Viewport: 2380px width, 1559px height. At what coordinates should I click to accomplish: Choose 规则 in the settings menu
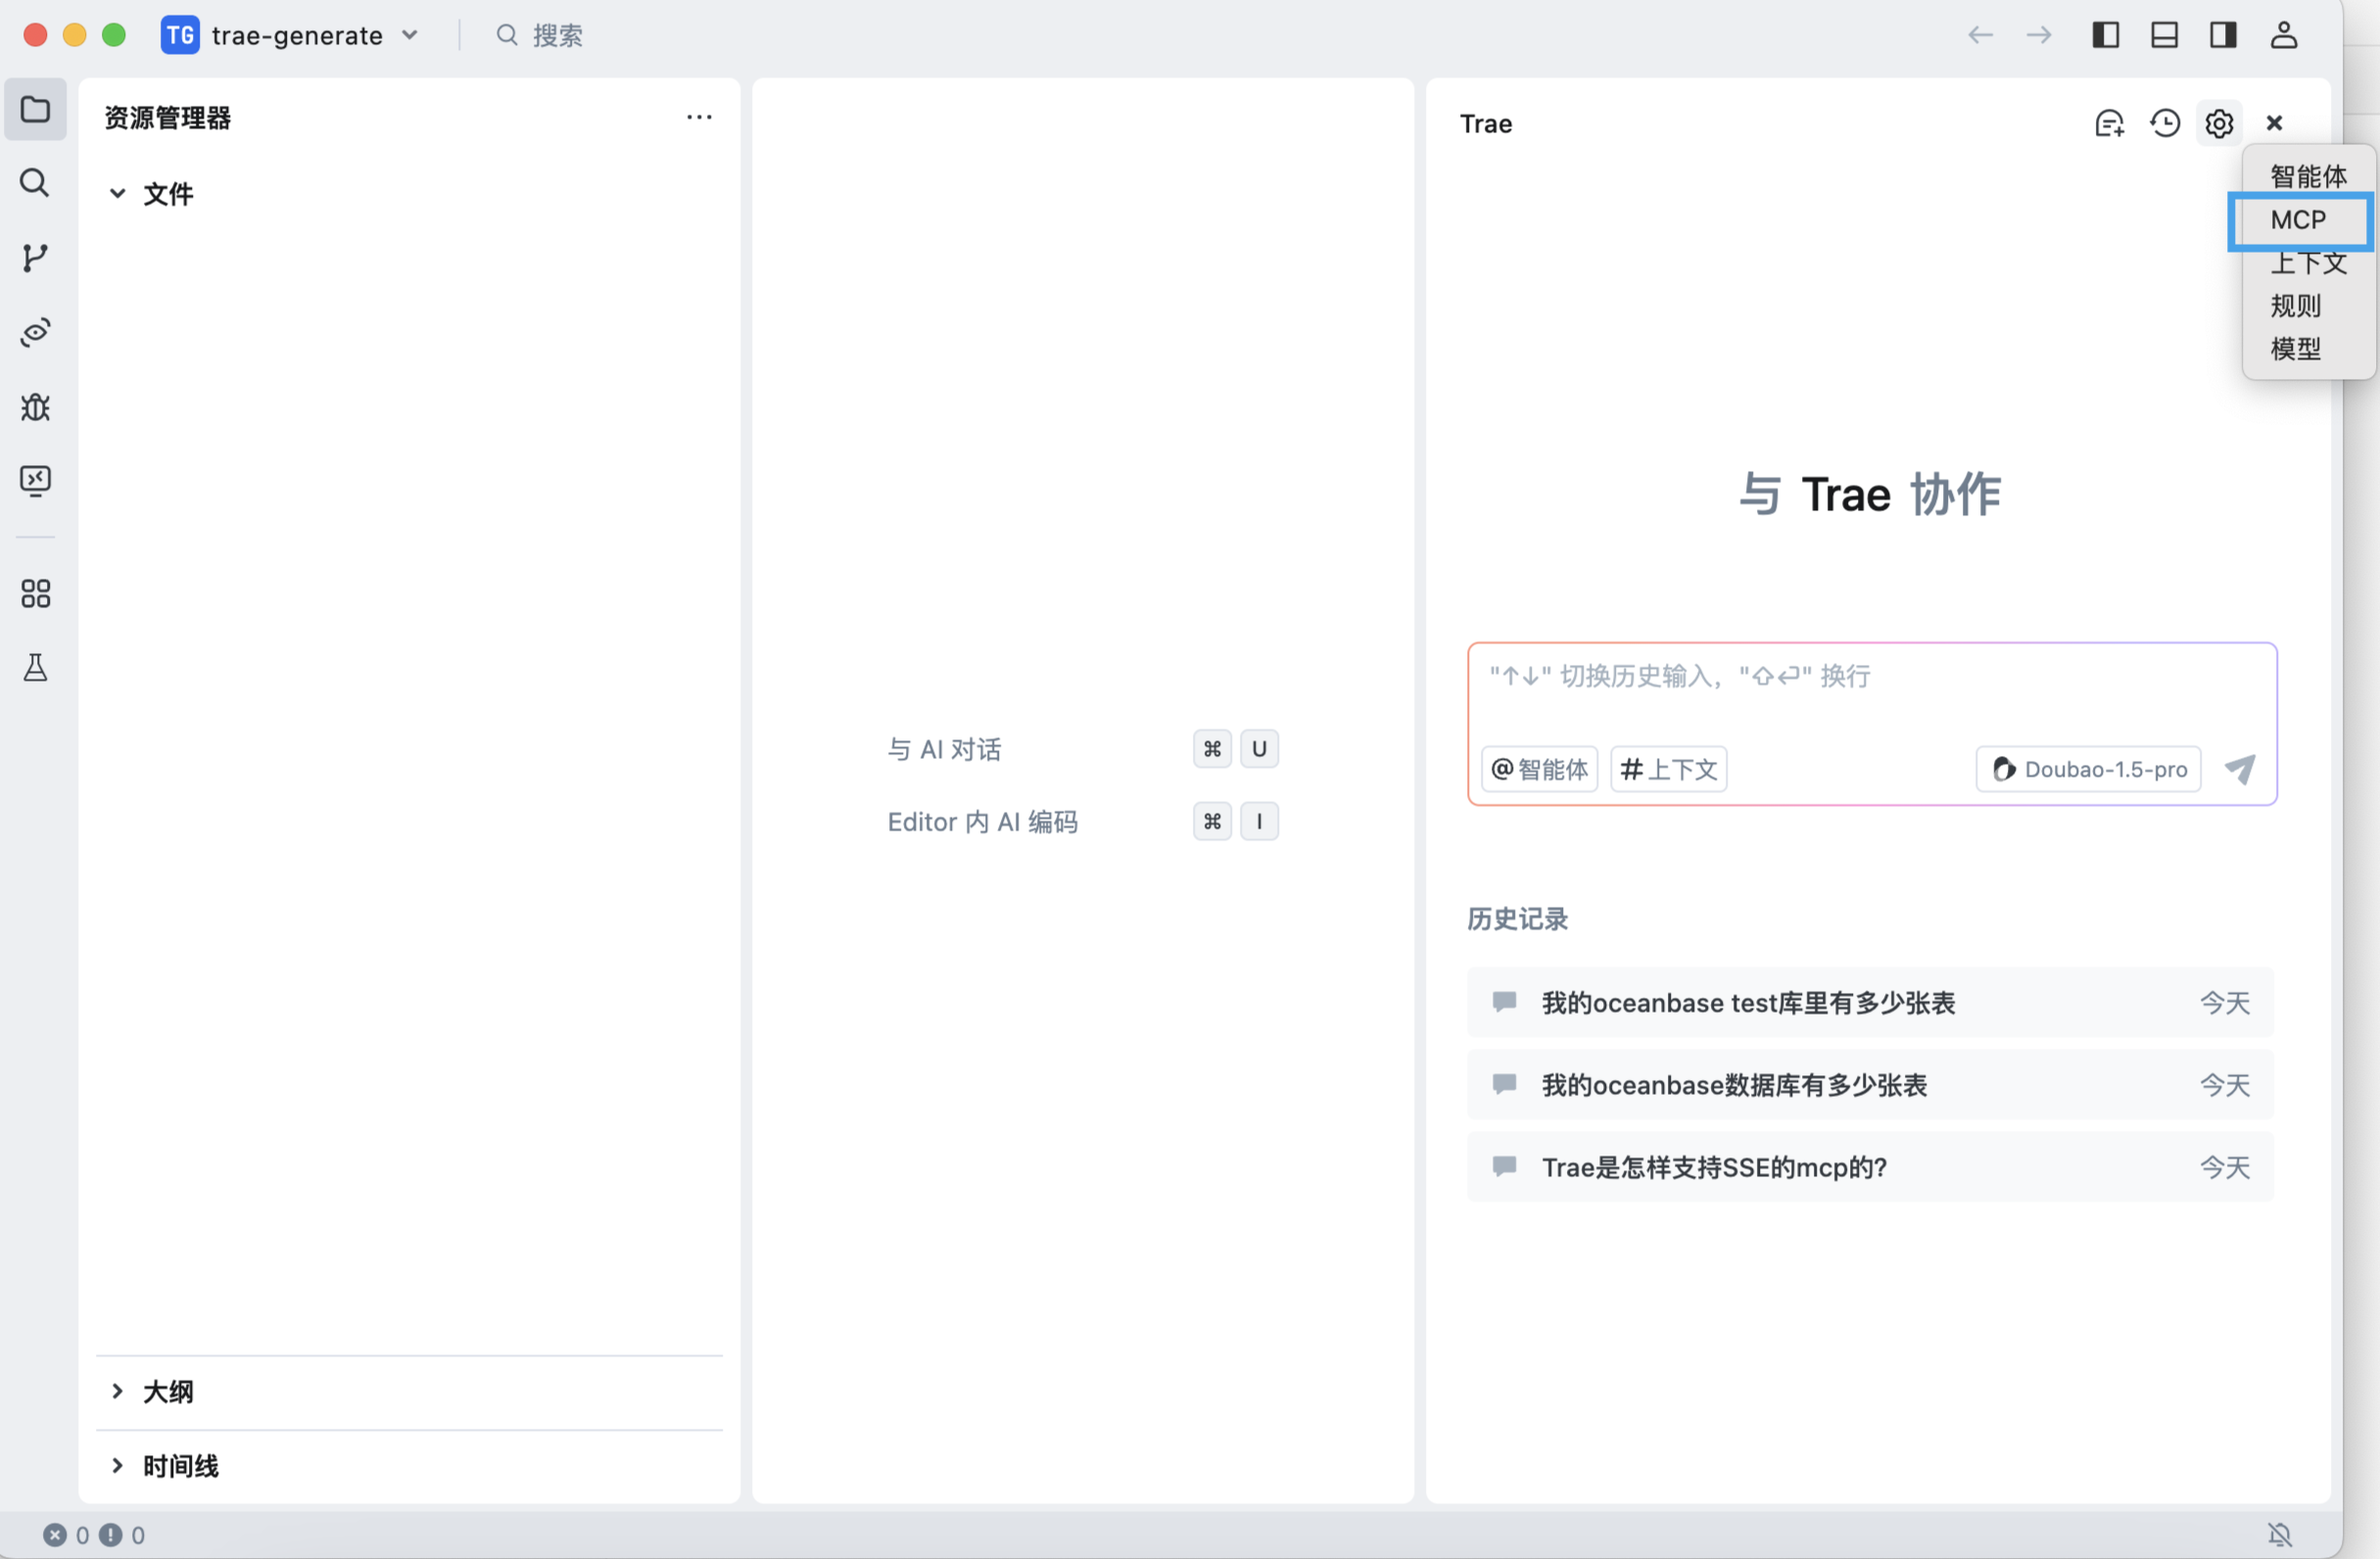pyautogui.click(x=2295, y=306)
